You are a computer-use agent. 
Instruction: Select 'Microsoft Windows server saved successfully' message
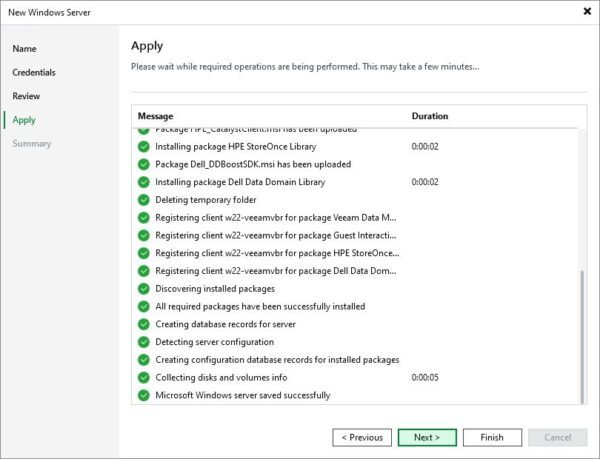[x=243, y=395]
